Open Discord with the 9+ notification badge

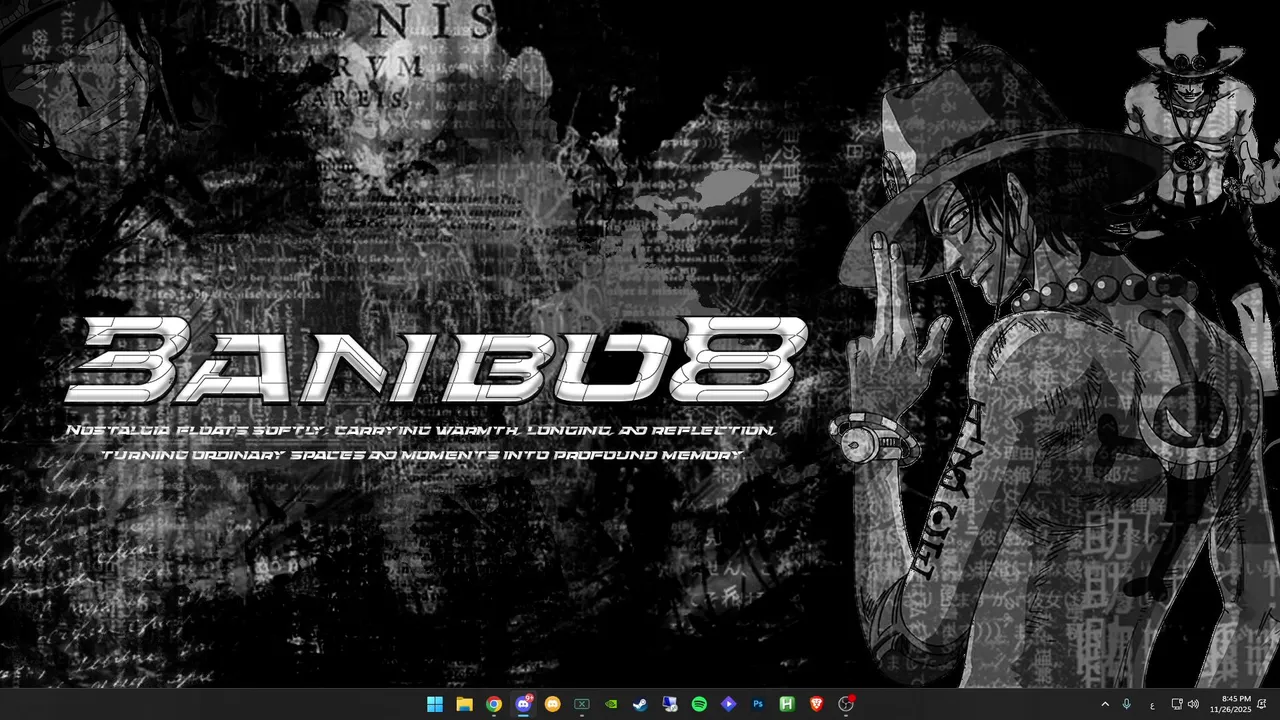coord(523,704)
